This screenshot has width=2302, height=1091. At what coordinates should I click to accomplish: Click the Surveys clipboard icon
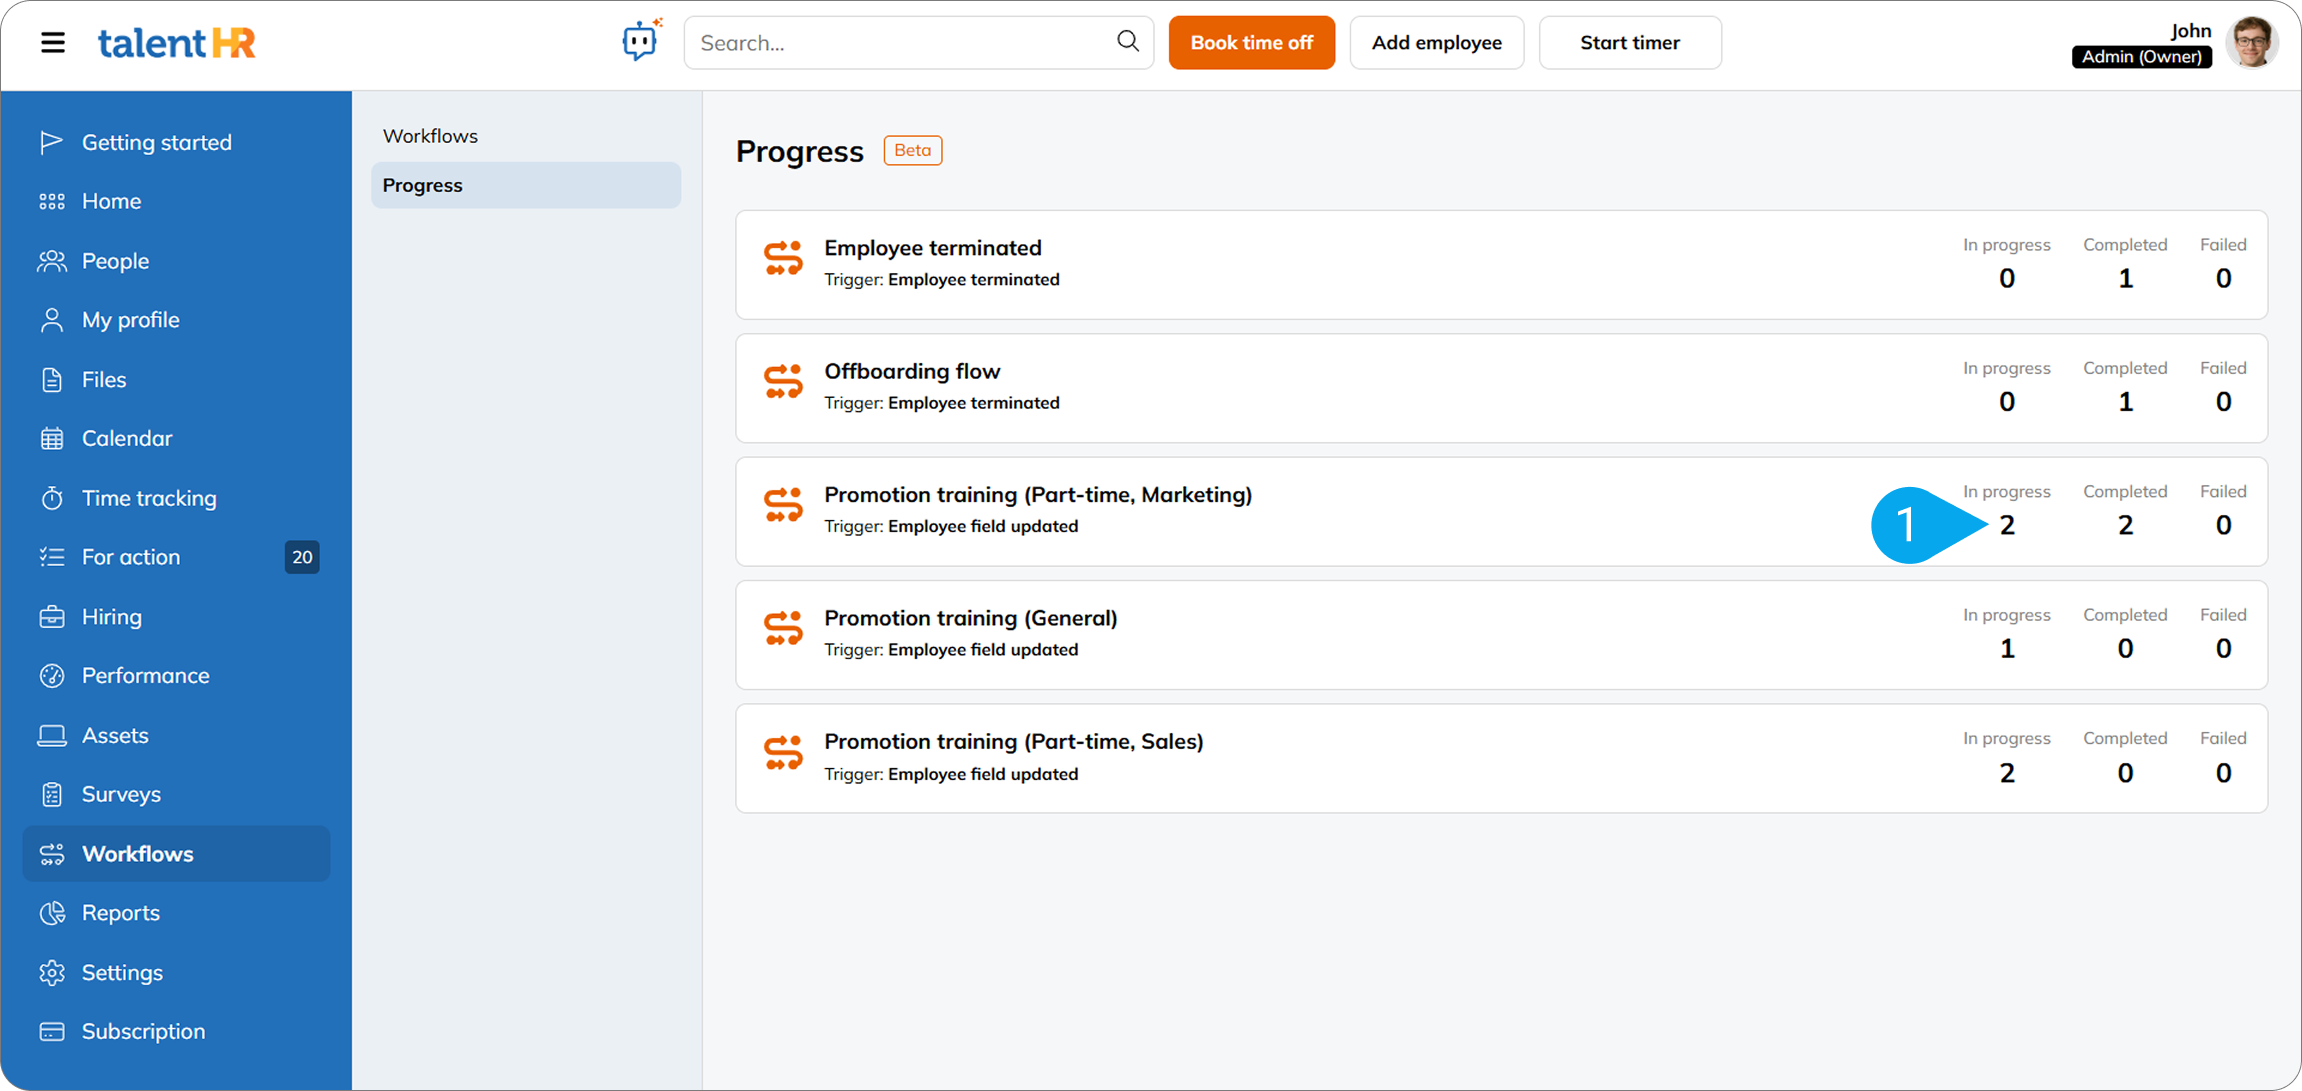[x=51, y=794]
